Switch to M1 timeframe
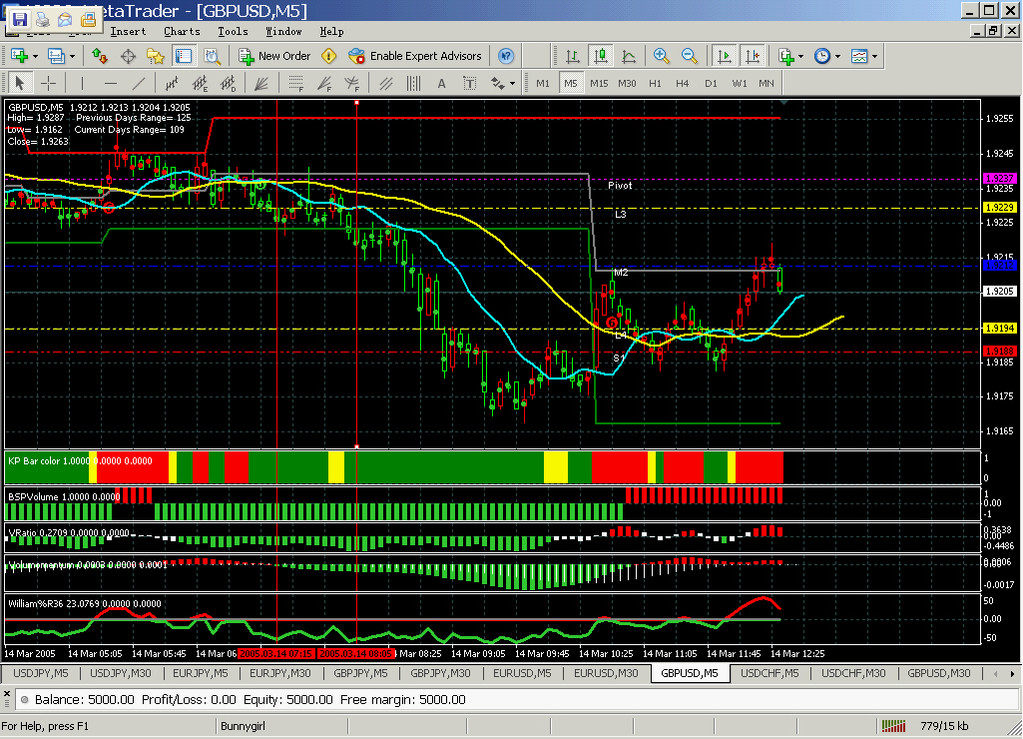1023x739 pixels. [543, 83]
